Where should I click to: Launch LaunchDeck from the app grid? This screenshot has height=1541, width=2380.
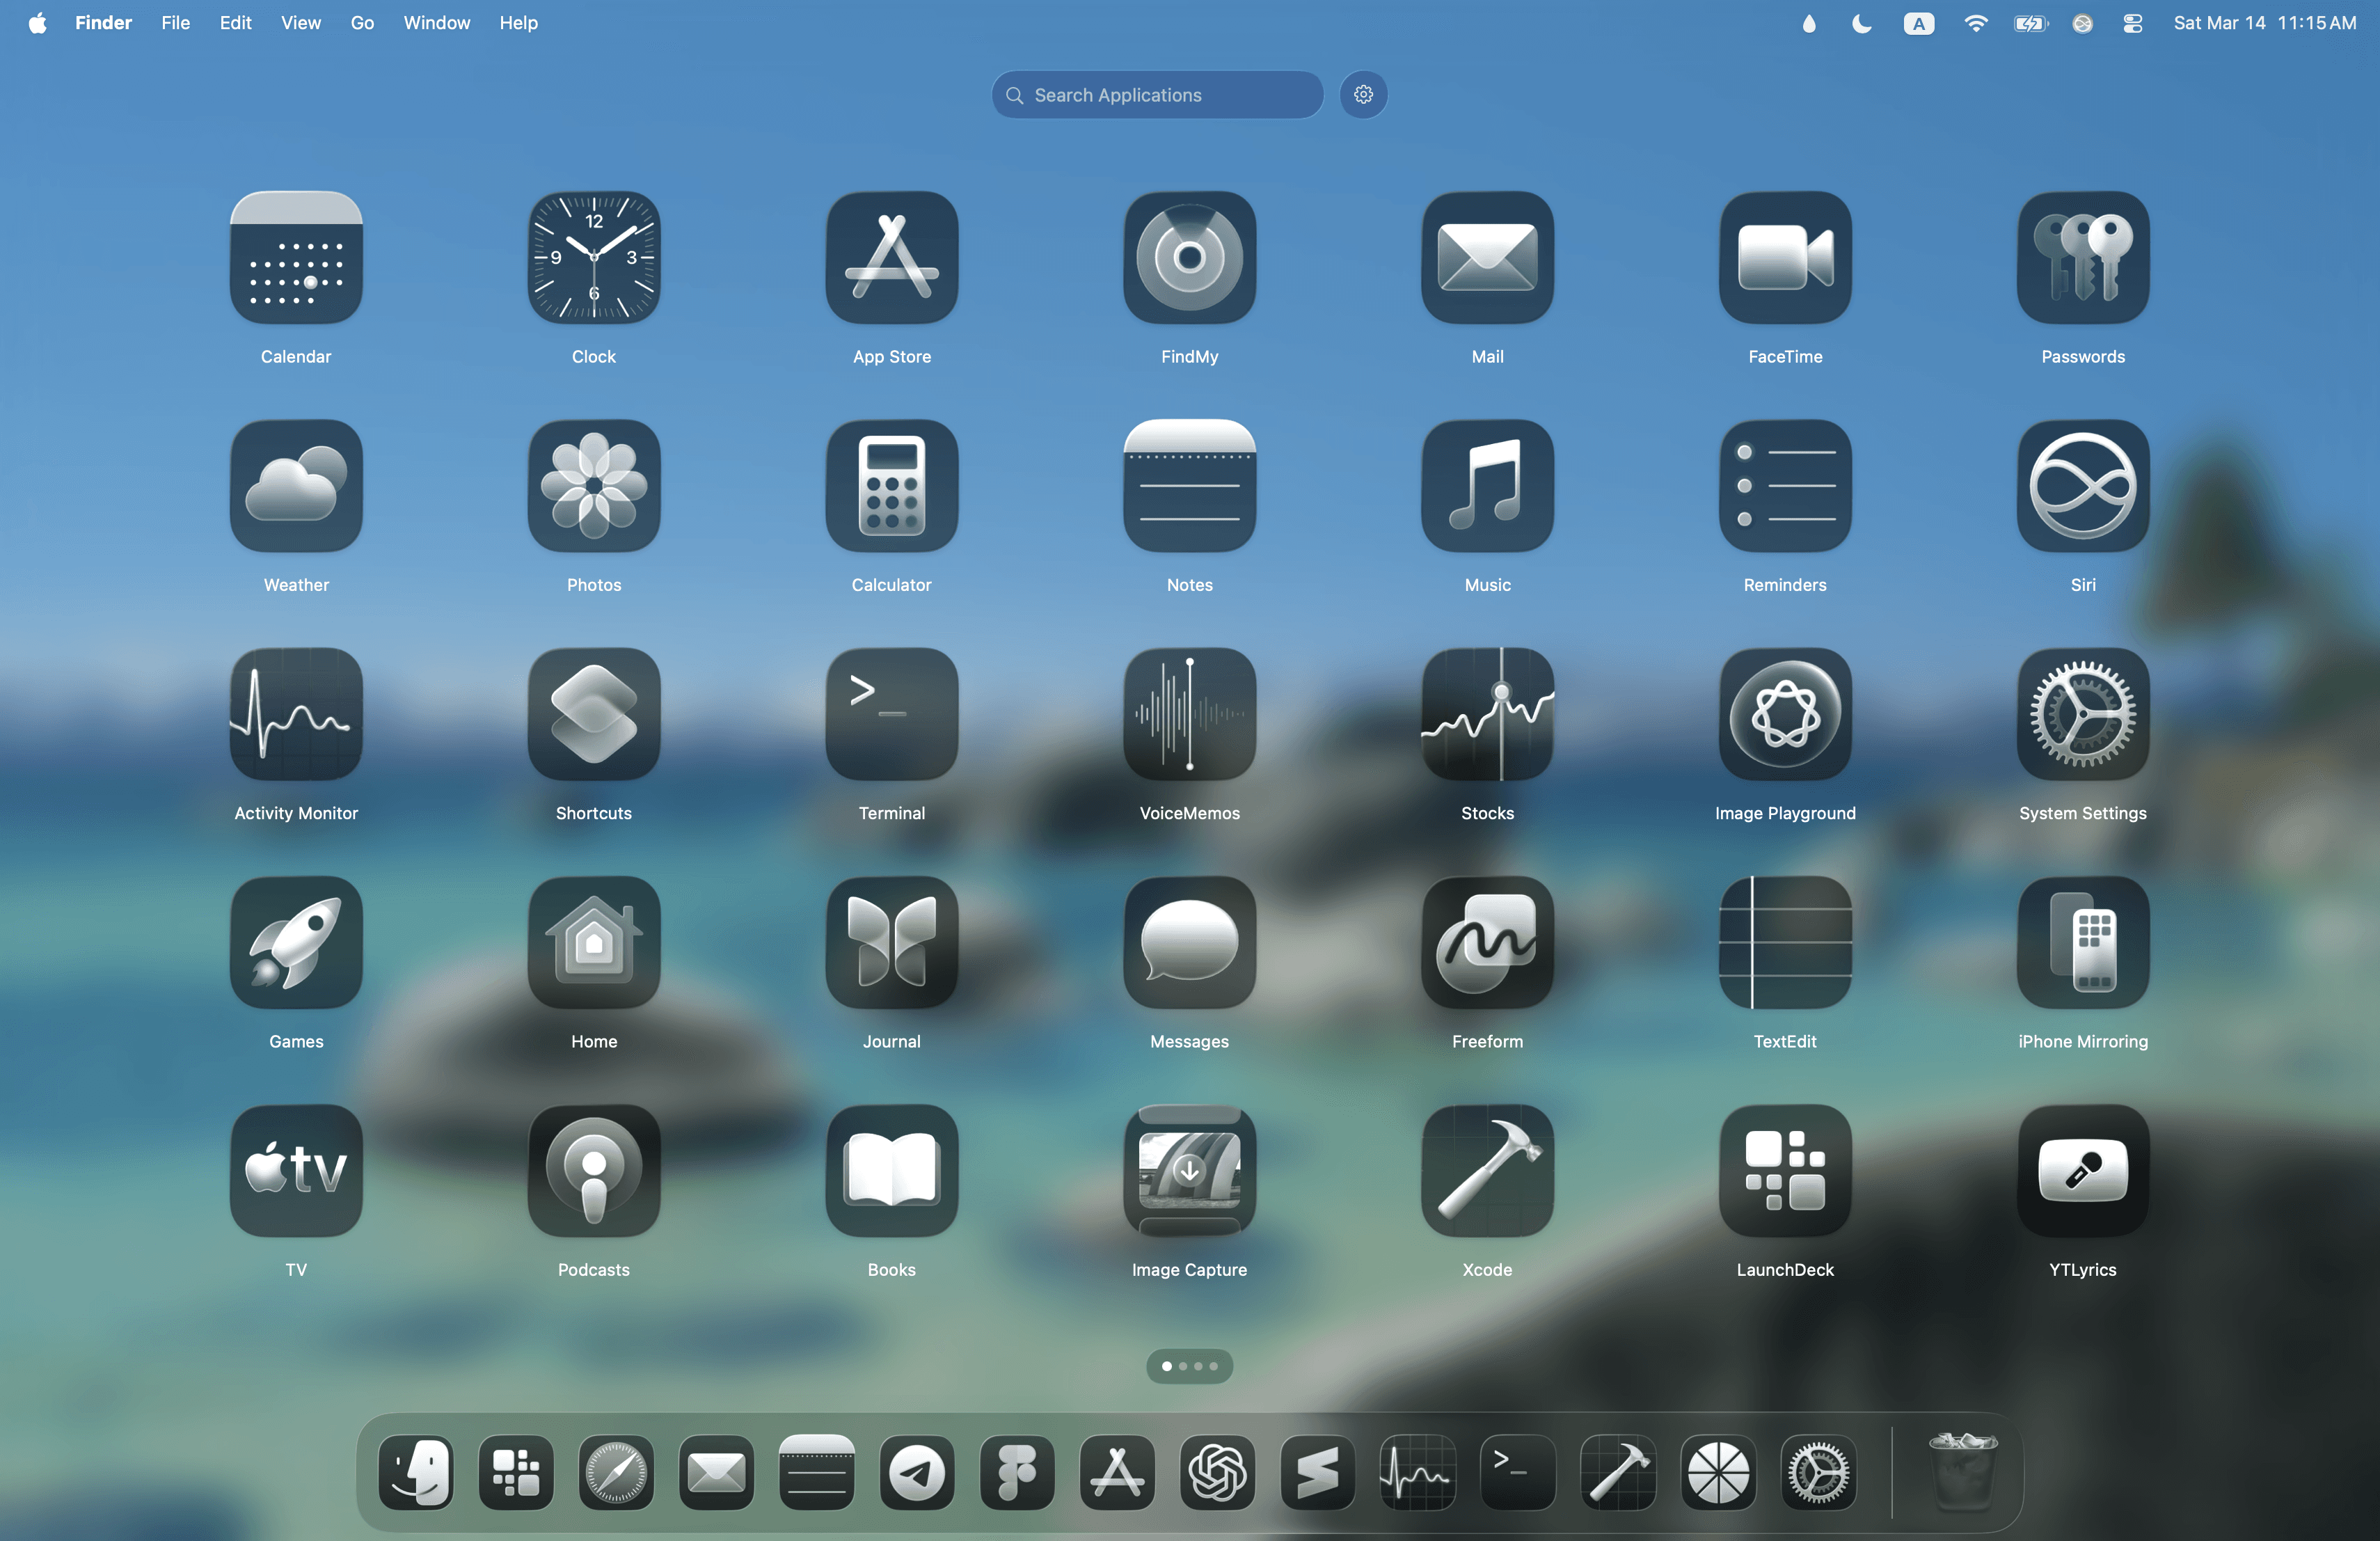point(1786,1171)
